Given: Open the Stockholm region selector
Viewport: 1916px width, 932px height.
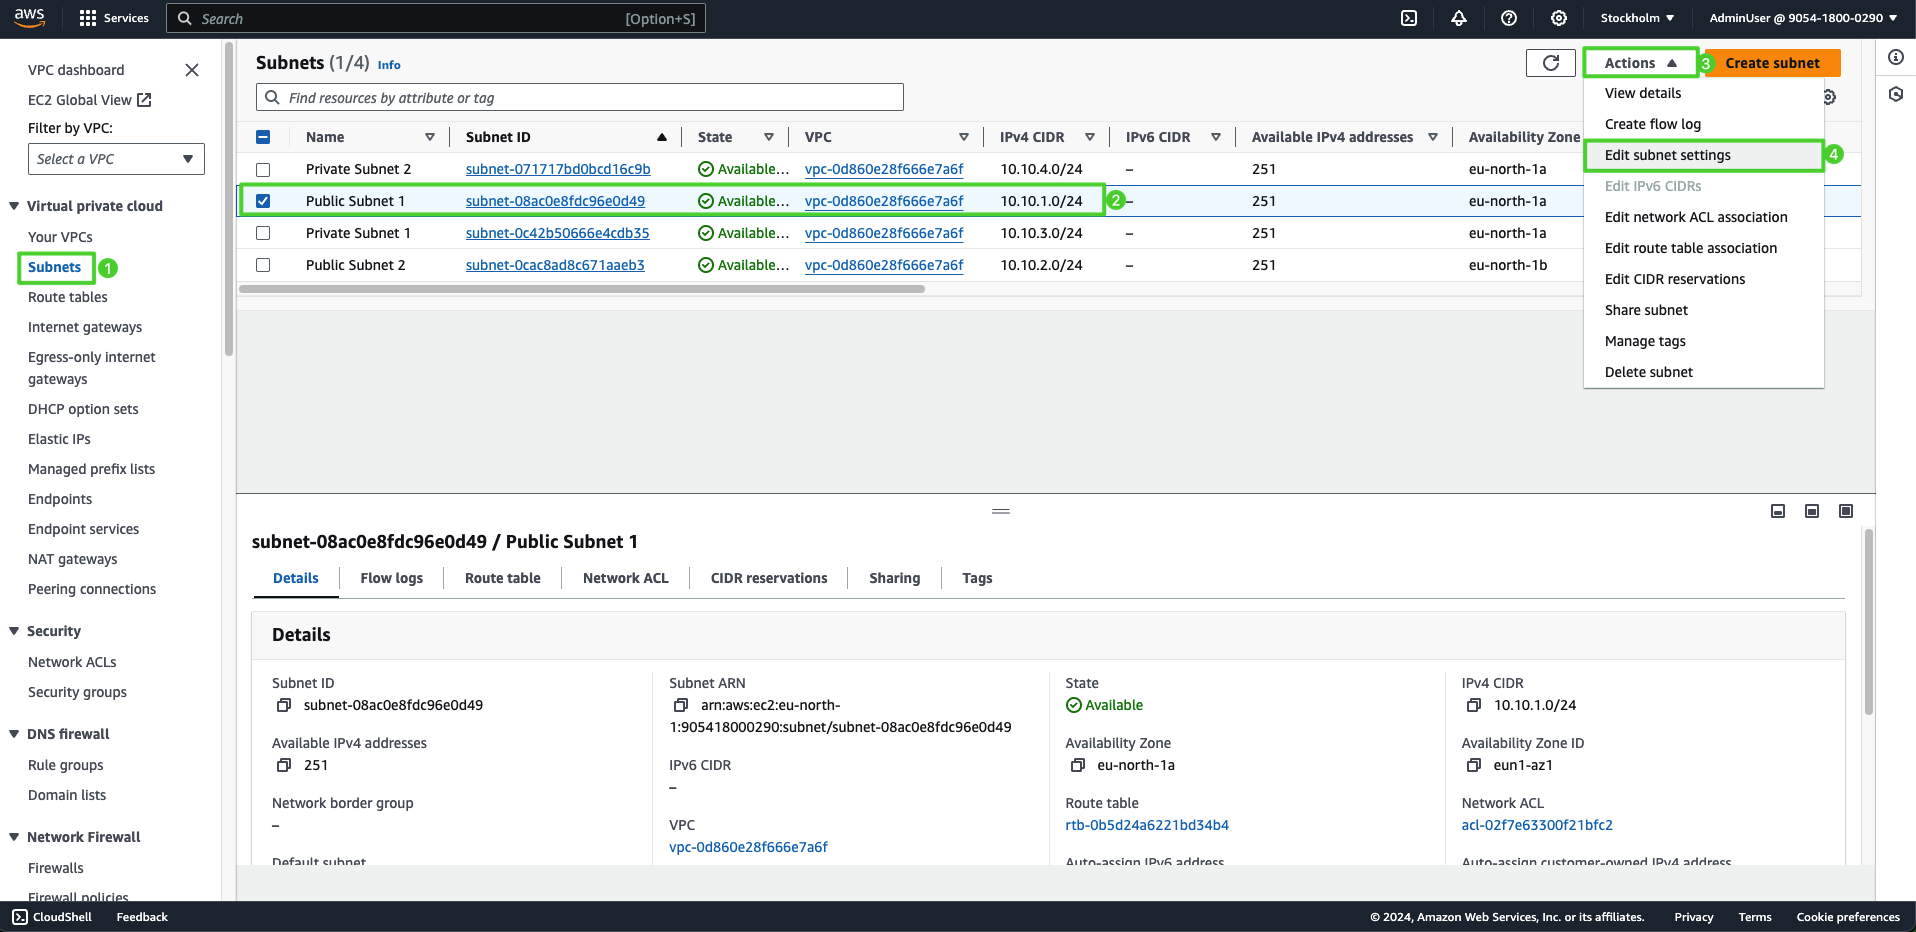Looking at the screenshot, I should [1637, 18].
